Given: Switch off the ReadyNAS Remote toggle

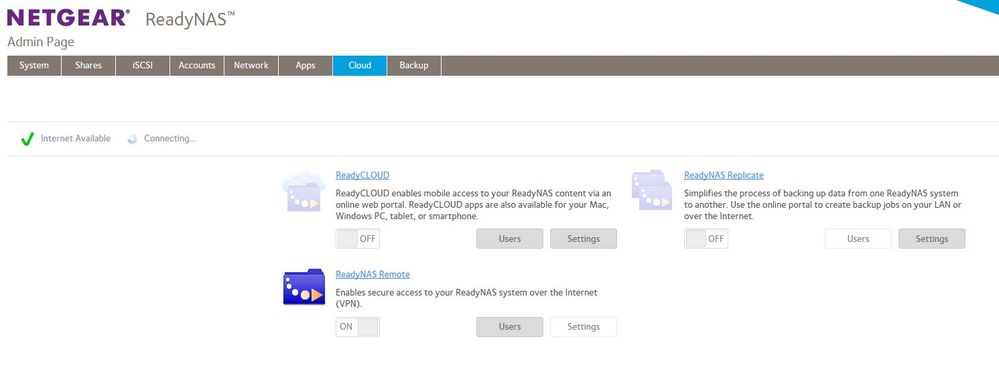Looking at the screenshot, I should pos(357,327).
